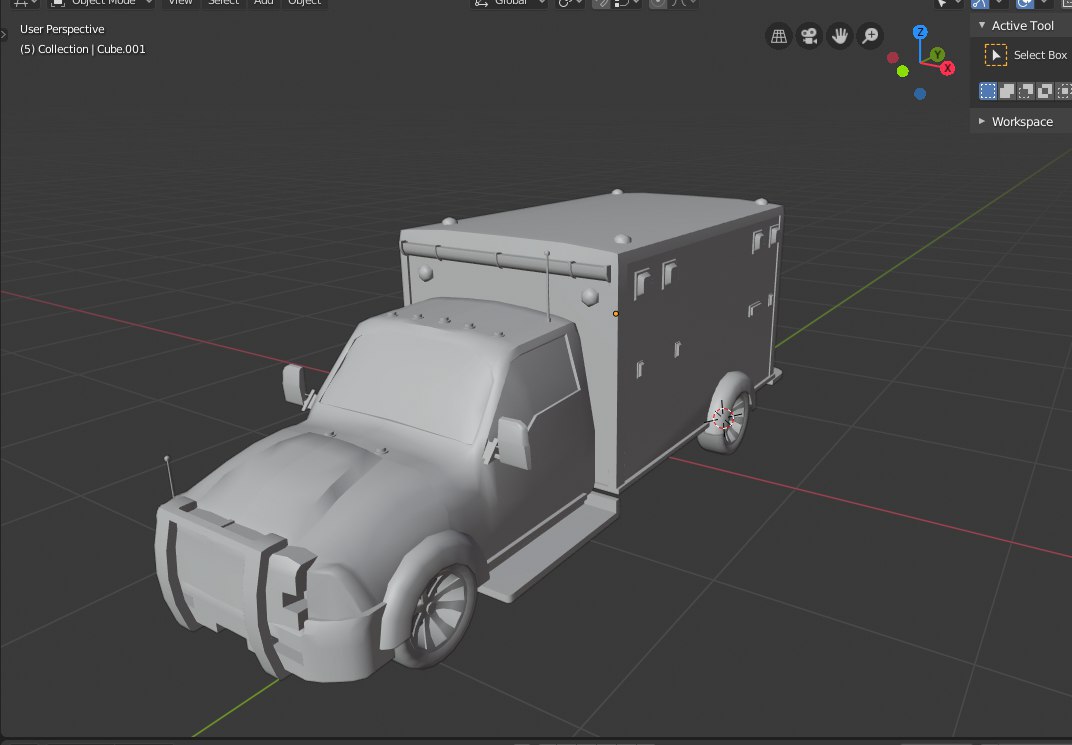Screen dimensions: 1072x745
Task: Click the orange object origin dot
Action: tap(615, 314)
